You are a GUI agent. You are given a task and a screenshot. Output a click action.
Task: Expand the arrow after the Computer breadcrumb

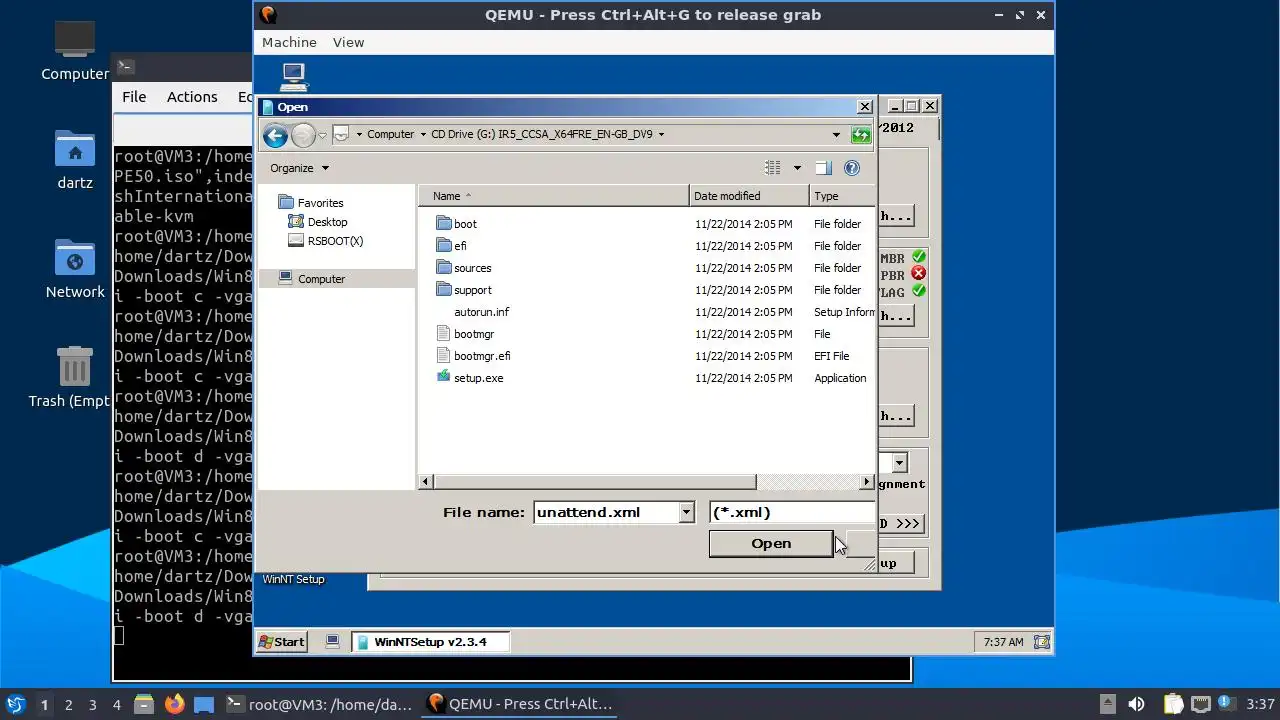(x=423, y=134)
